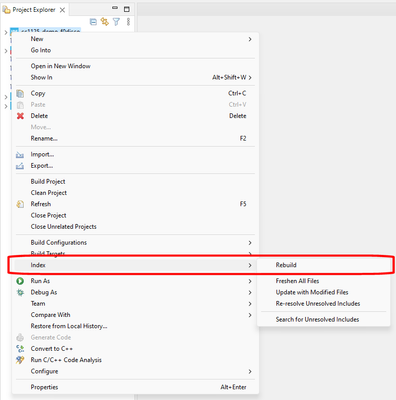Choose Restore from Local History...
The height and width of the screenshot is (400, 396).
(x=69, y=326)
